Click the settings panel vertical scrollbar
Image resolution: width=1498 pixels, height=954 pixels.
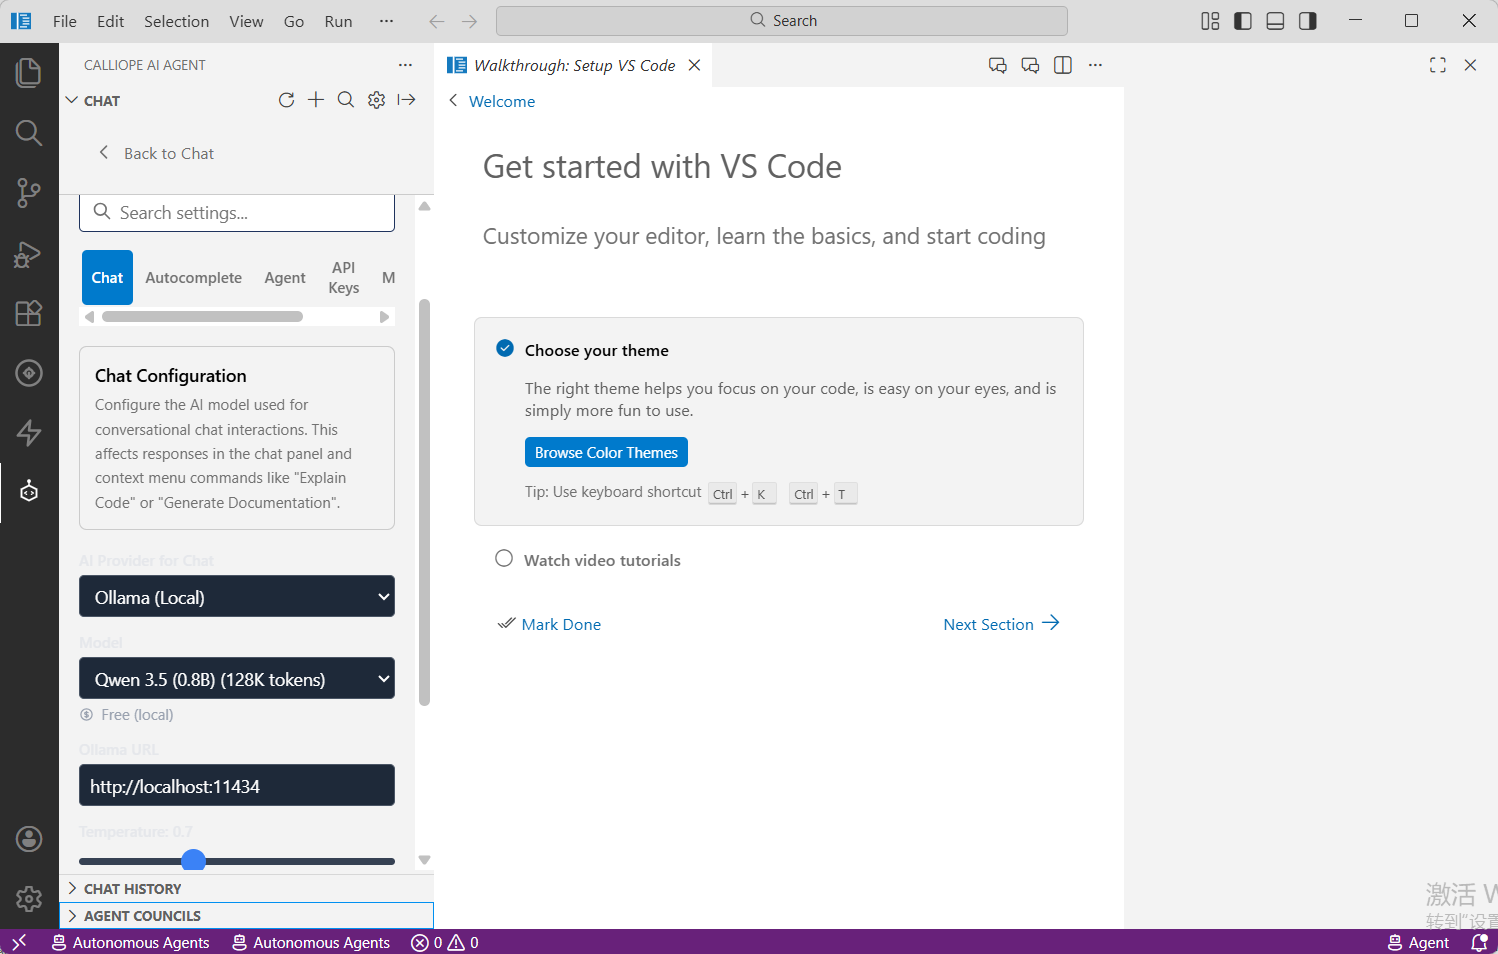tap(424, 503)
